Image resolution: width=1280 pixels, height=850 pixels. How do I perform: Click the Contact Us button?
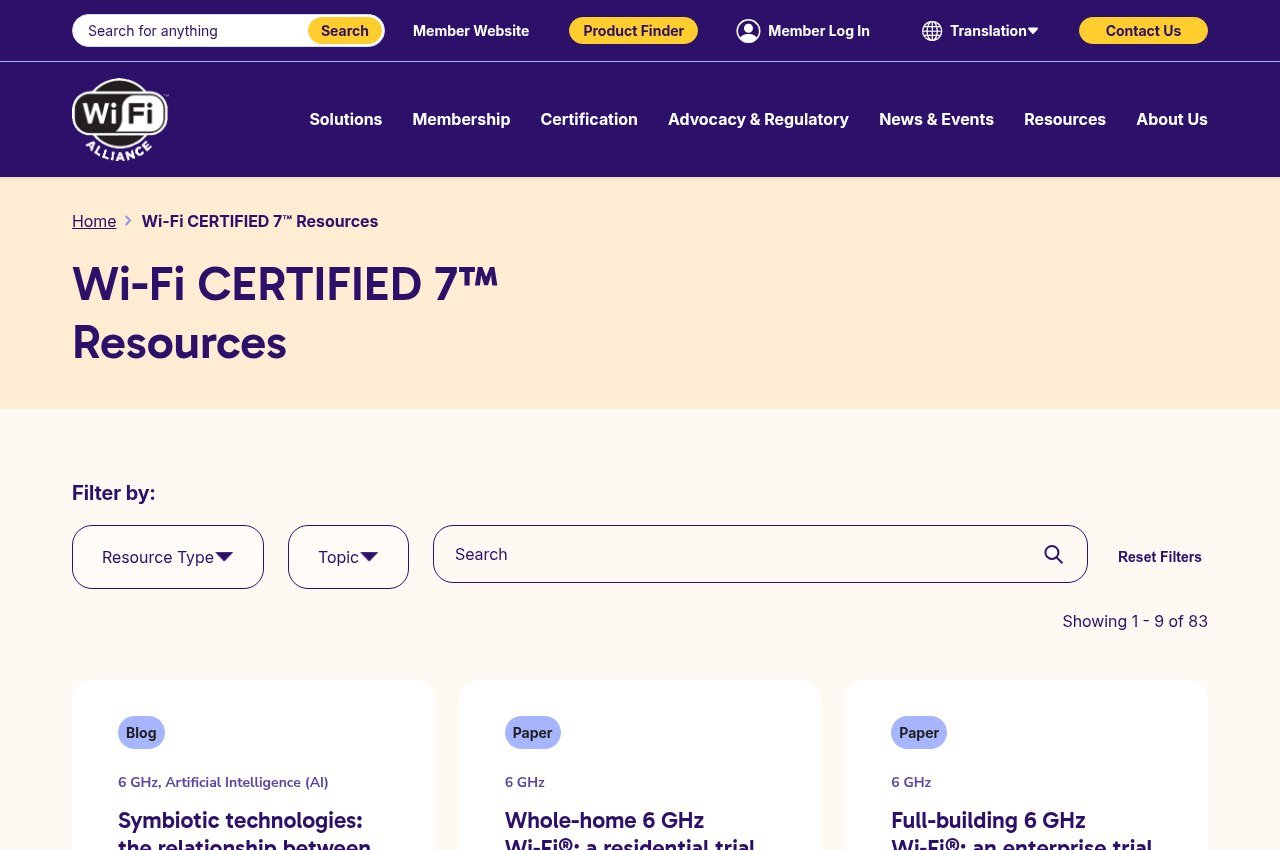1143,31
